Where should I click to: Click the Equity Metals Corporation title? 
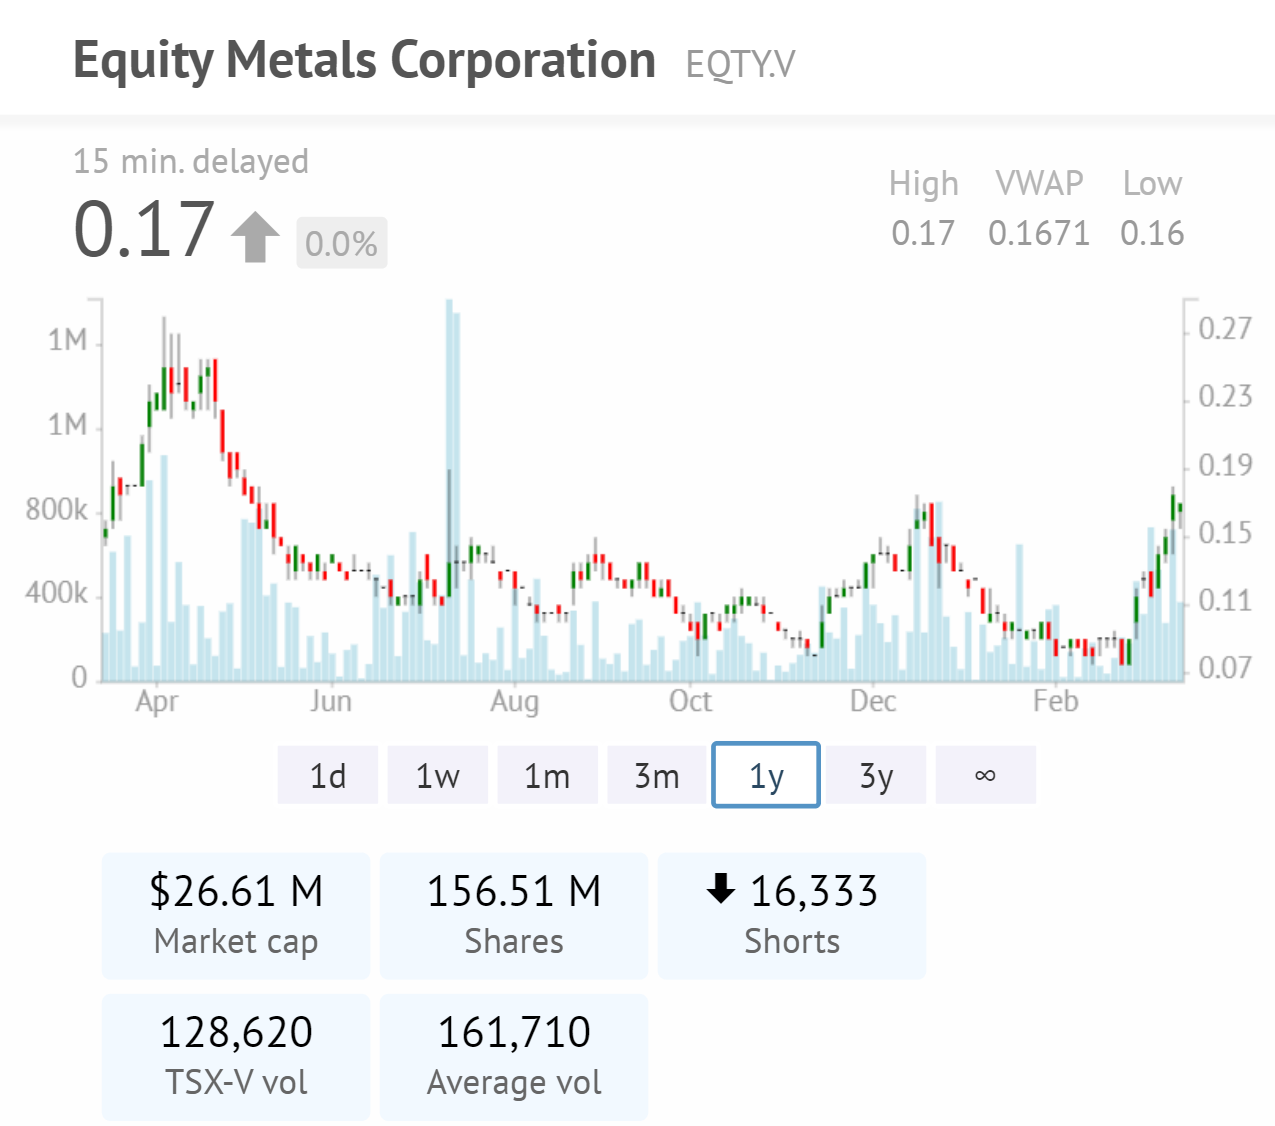tap(364, 60)
